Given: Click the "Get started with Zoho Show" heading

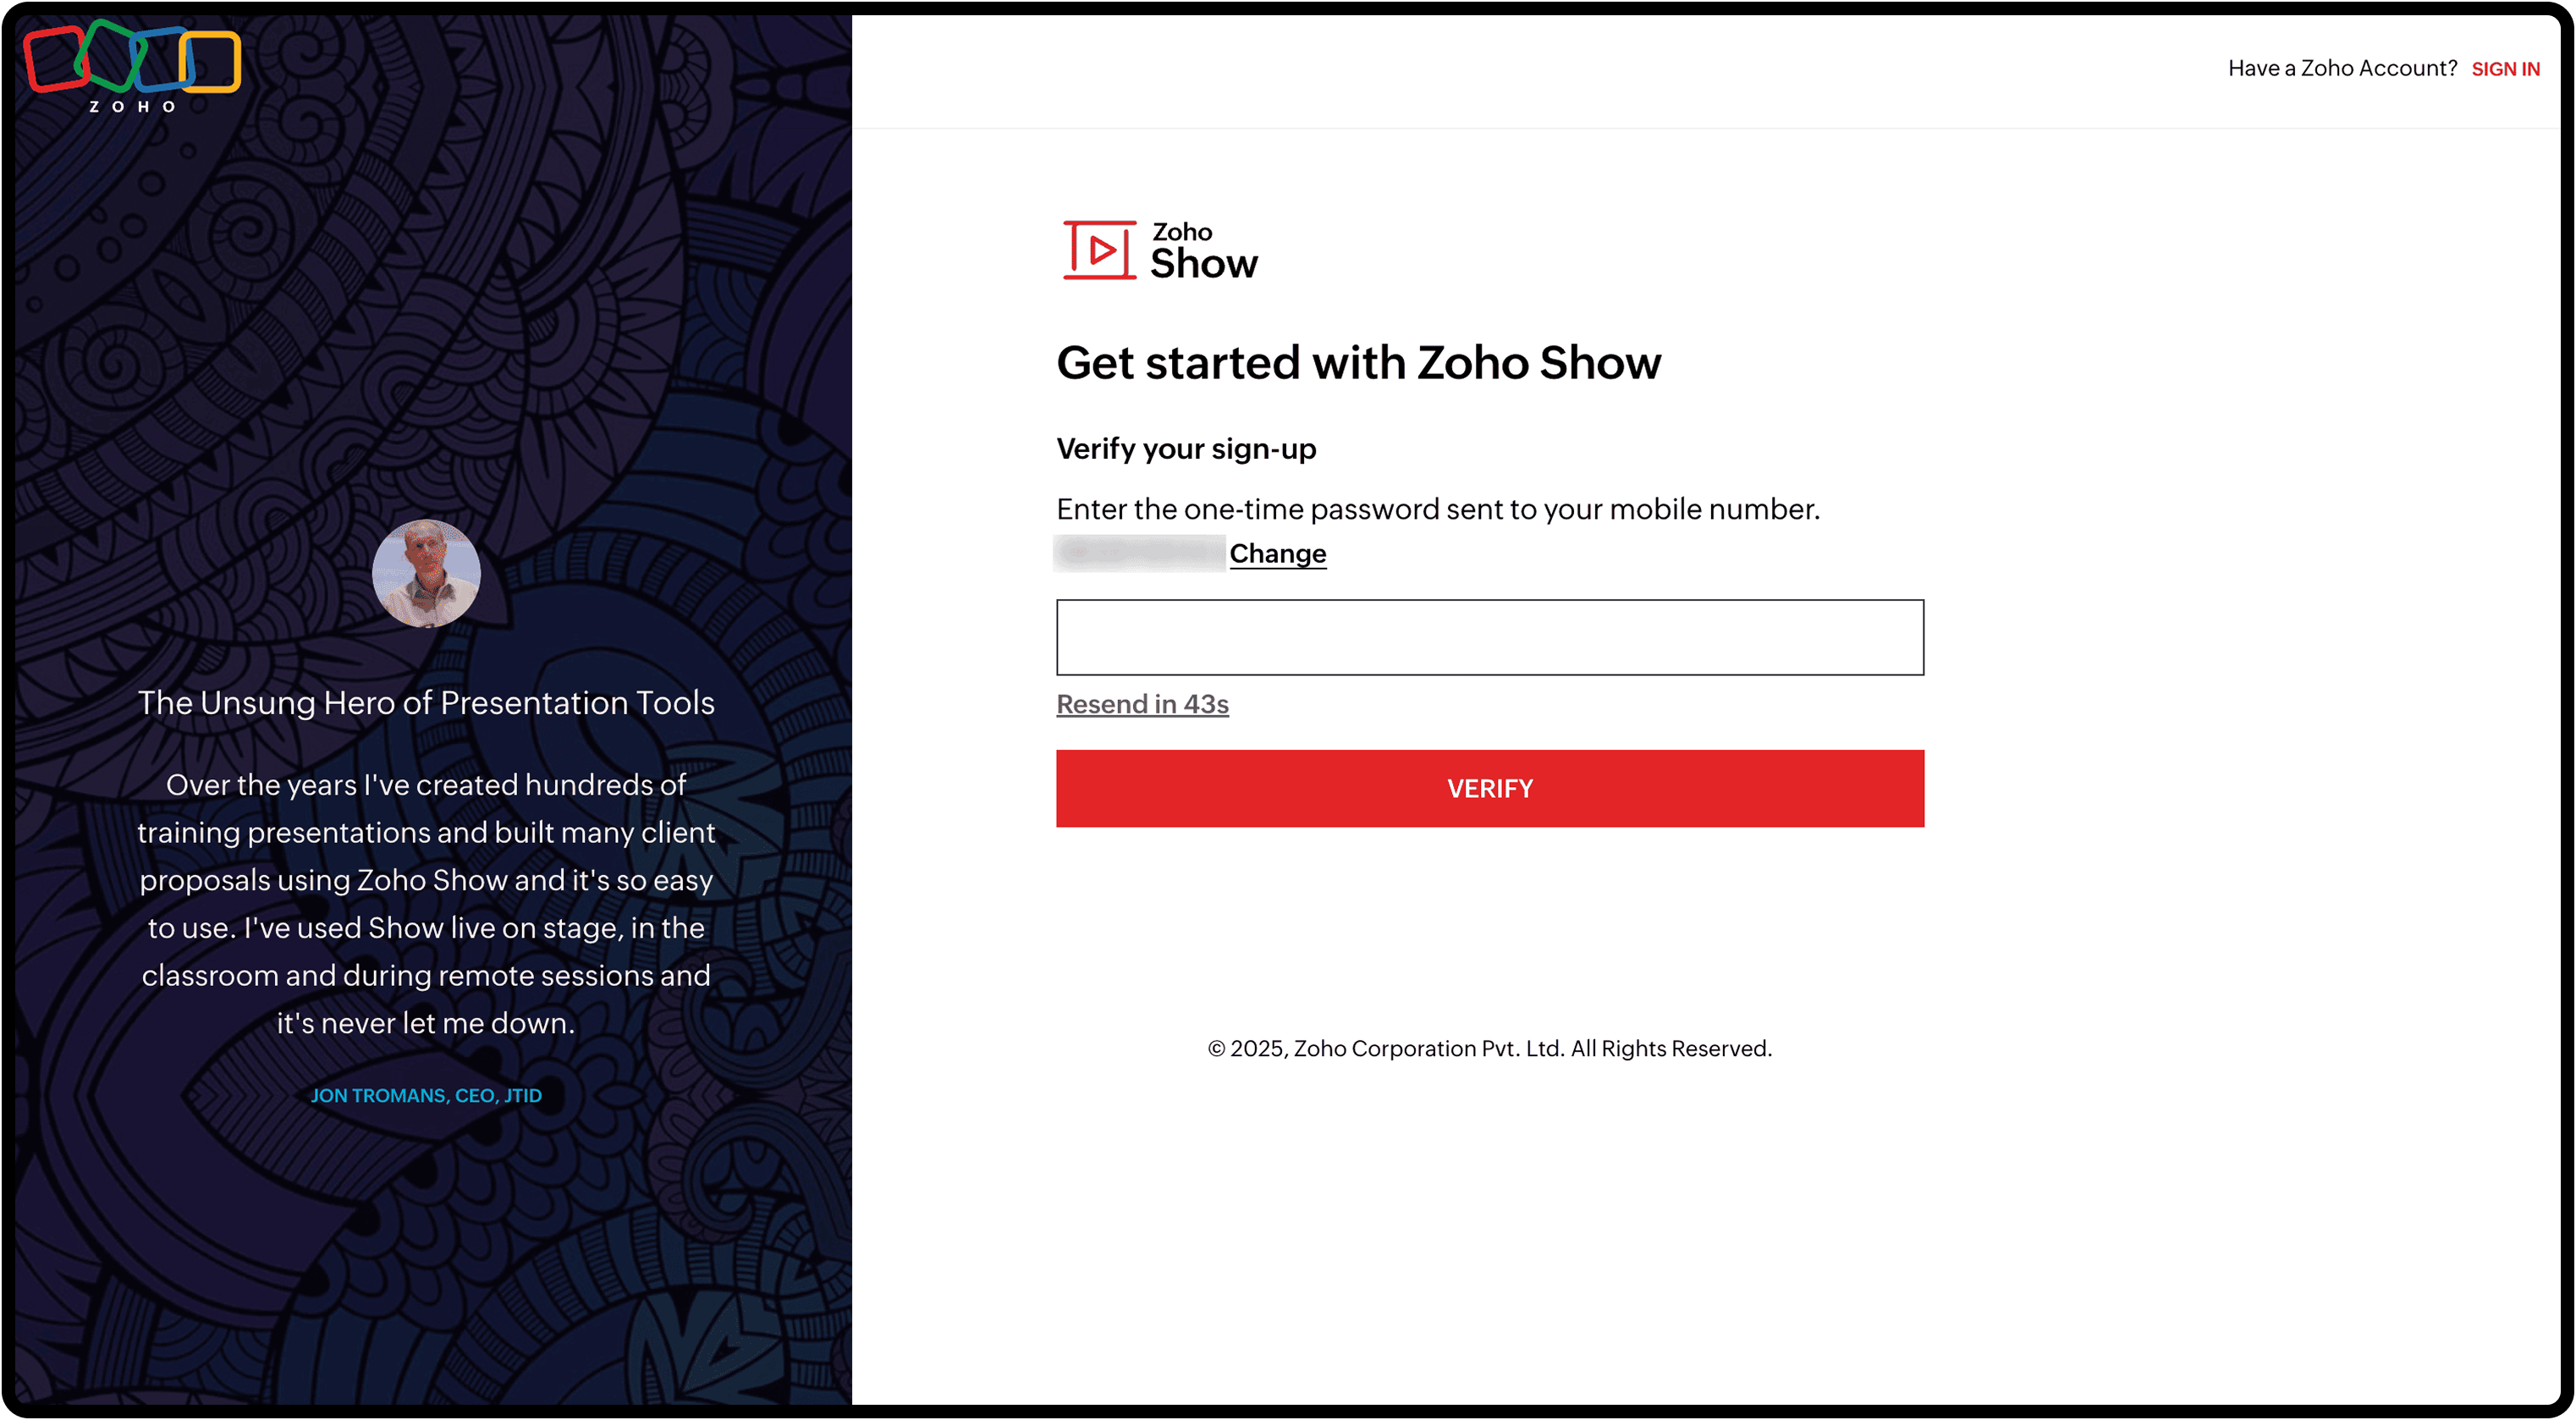Looking at the screenshot, I should click(1358, 362).
